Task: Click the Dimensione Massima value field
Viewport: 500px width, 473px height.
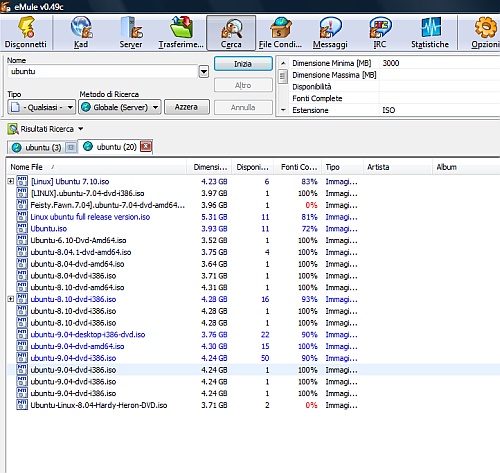Action: [x=439, y=75]
